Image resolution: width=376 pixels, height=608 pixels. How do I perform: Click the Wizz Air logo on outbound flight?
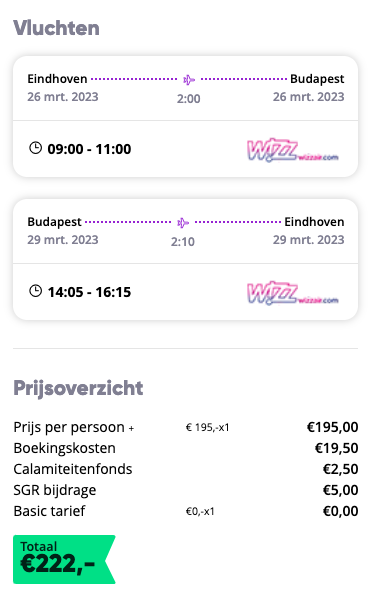(x=293, y=150)
